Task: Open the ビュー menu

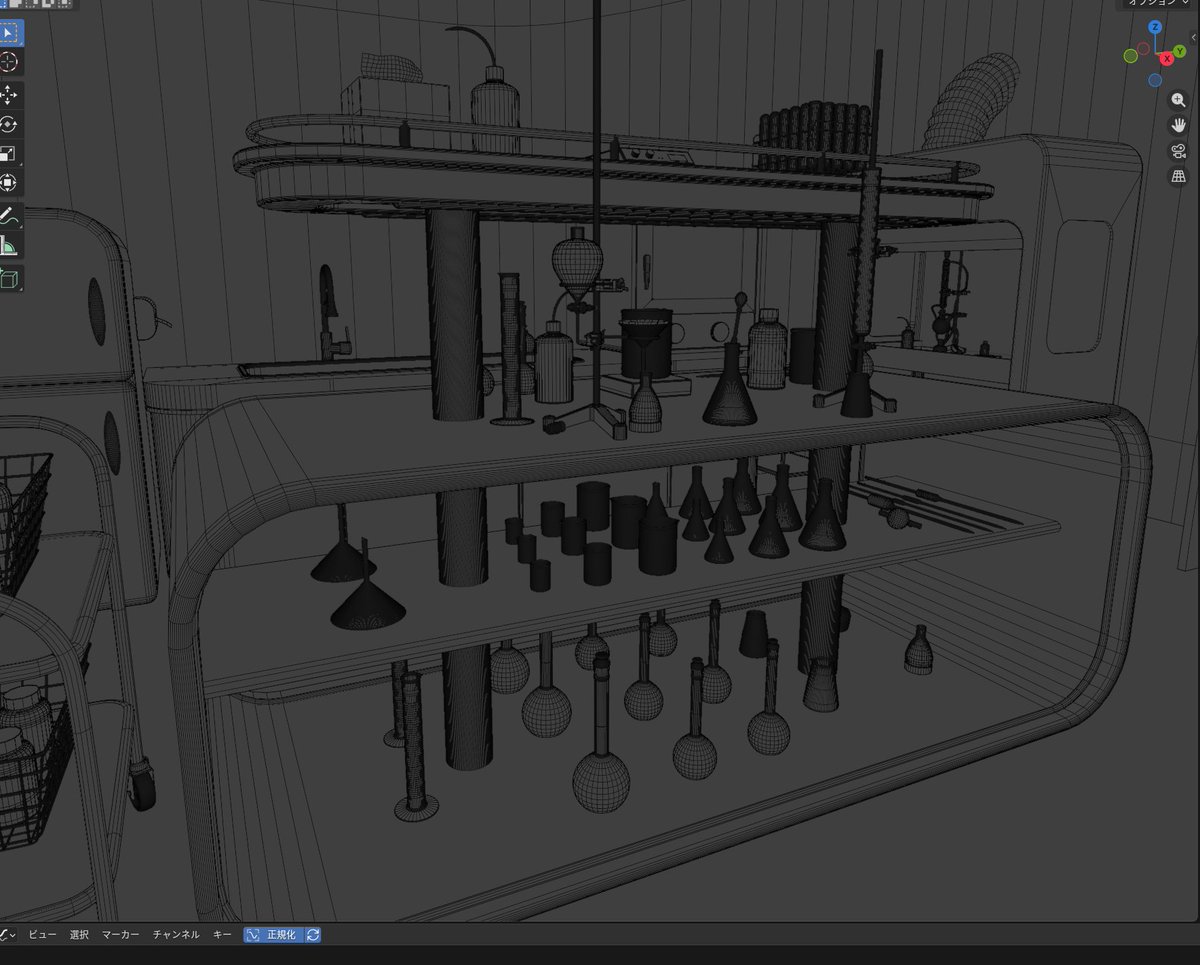Action: [42, 934]
